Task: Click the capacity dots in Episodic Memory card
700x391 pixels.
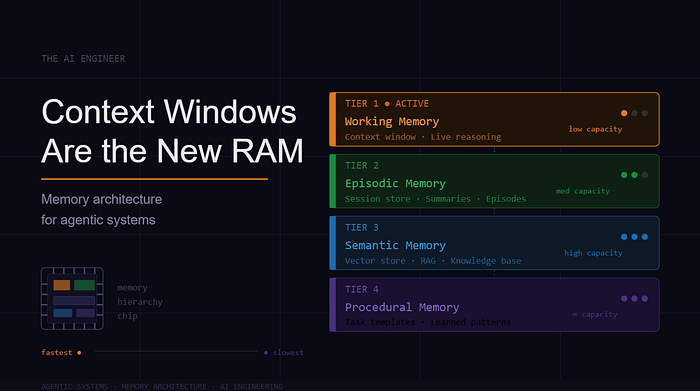Action: (634, 175)
